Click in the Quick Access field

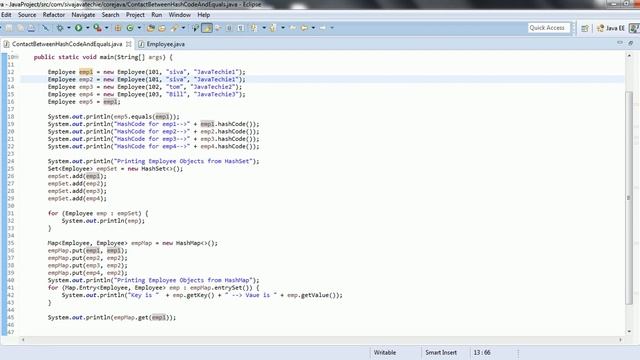coord(548,28)
